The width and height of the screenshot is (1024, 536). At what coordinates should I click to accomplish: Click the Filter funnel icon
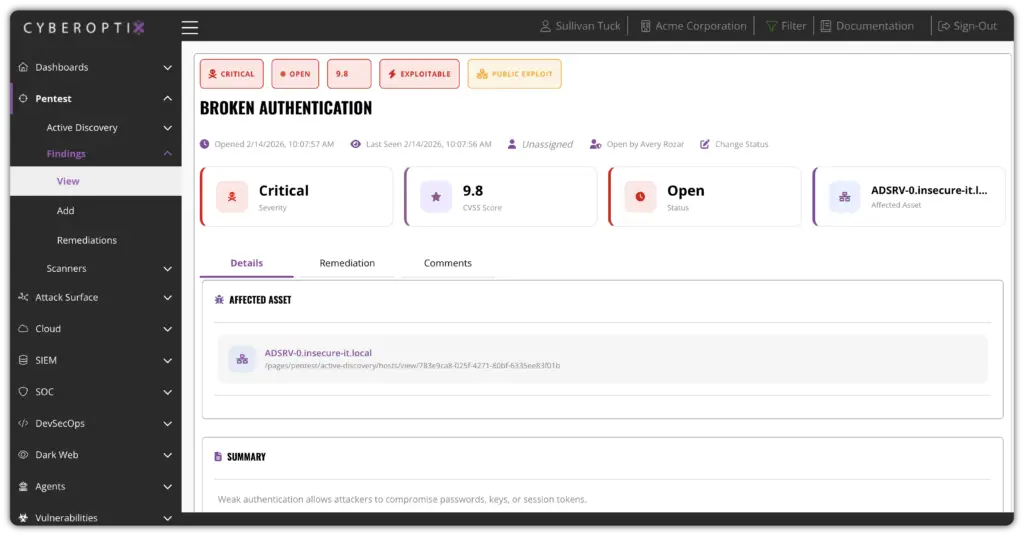(772, 26)
